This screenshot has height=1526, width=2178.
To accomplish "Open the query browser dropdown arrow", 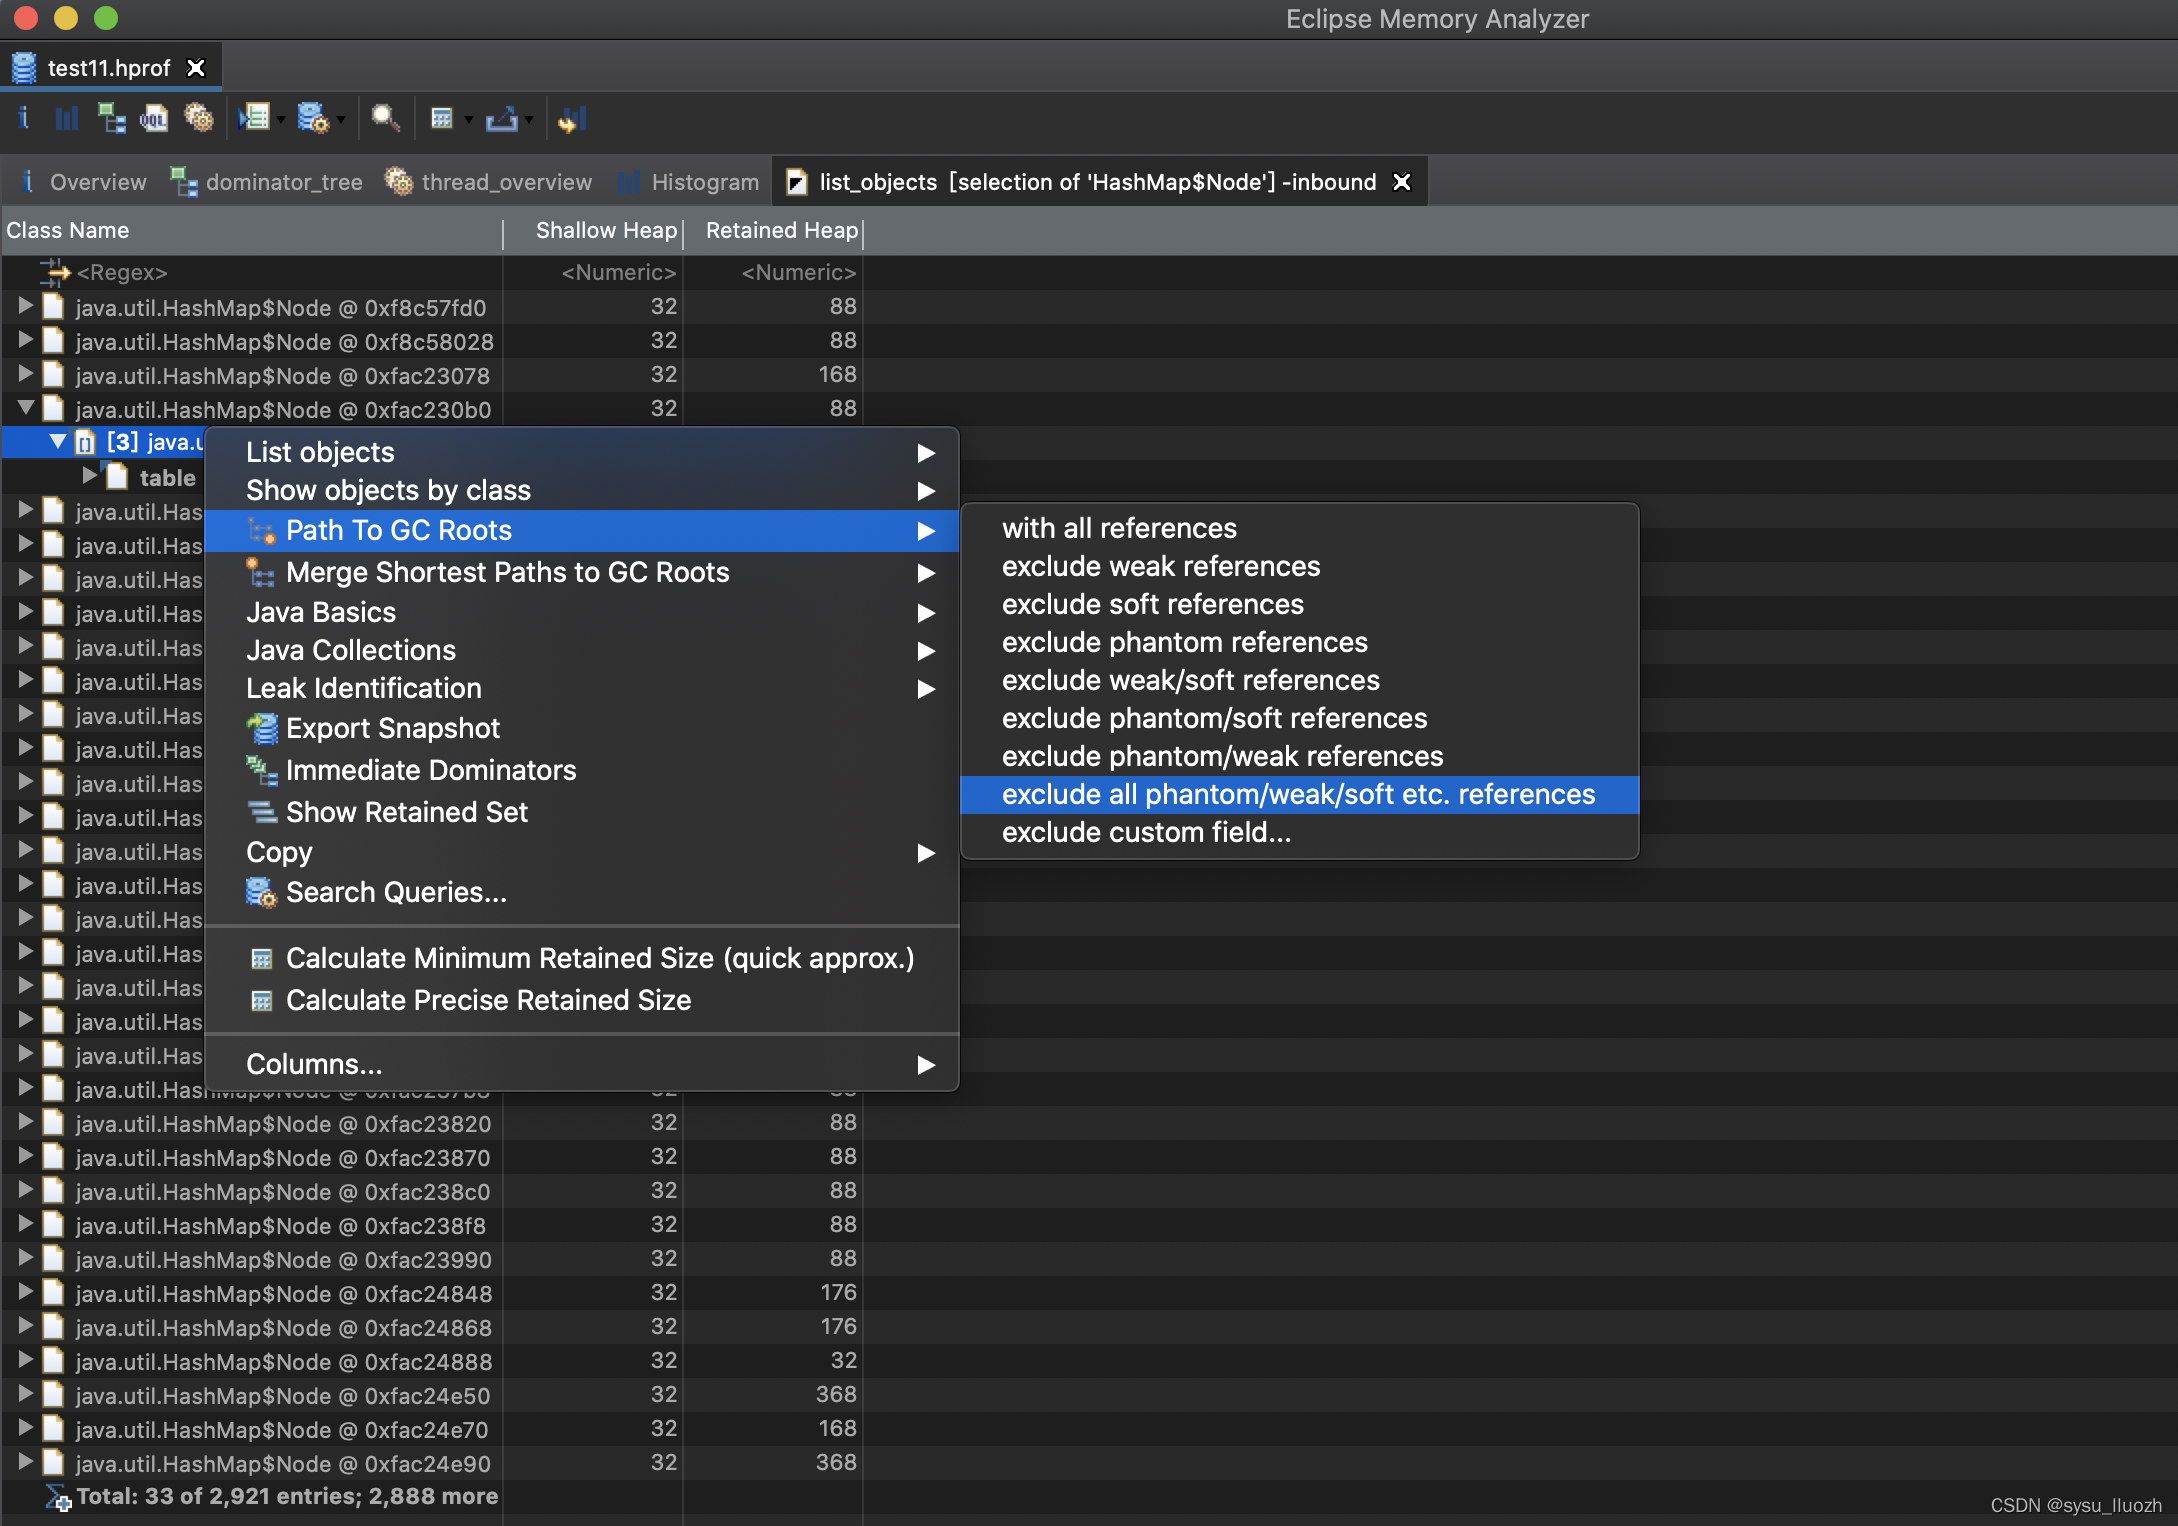I will coord(341,120).
